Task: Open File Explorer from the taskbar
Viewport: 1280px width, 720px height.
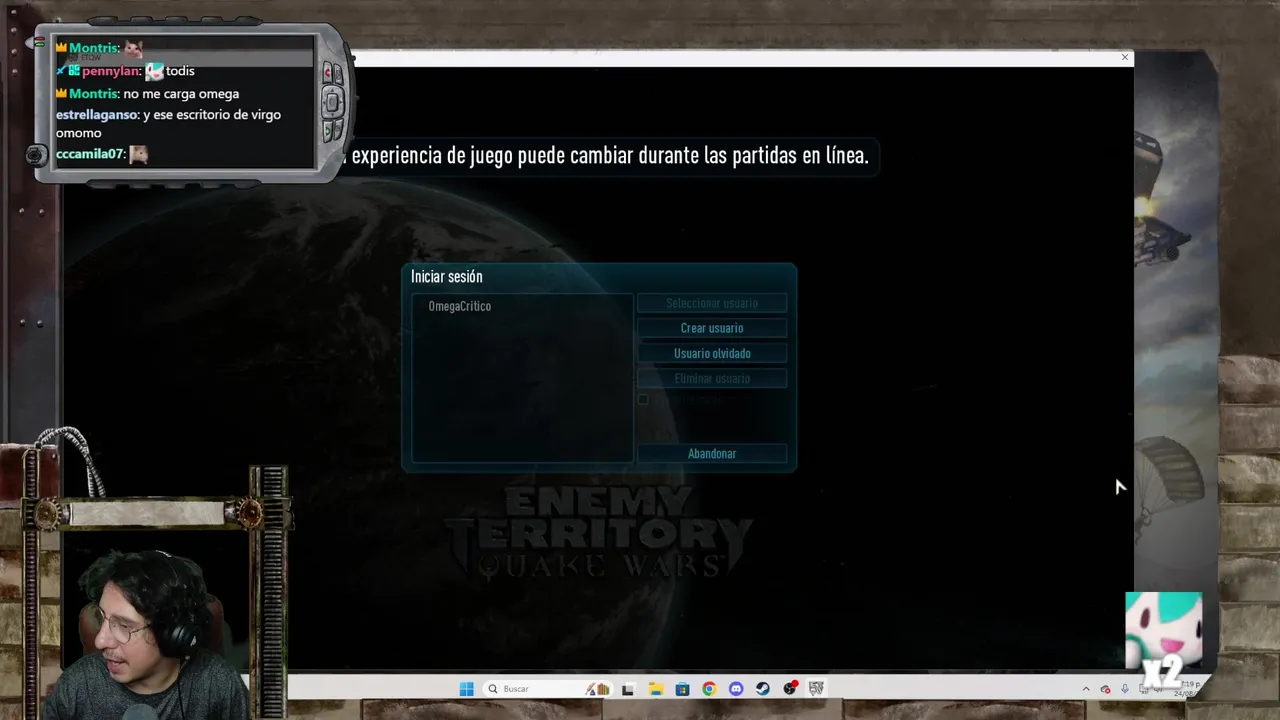Action: pos(655,689)
